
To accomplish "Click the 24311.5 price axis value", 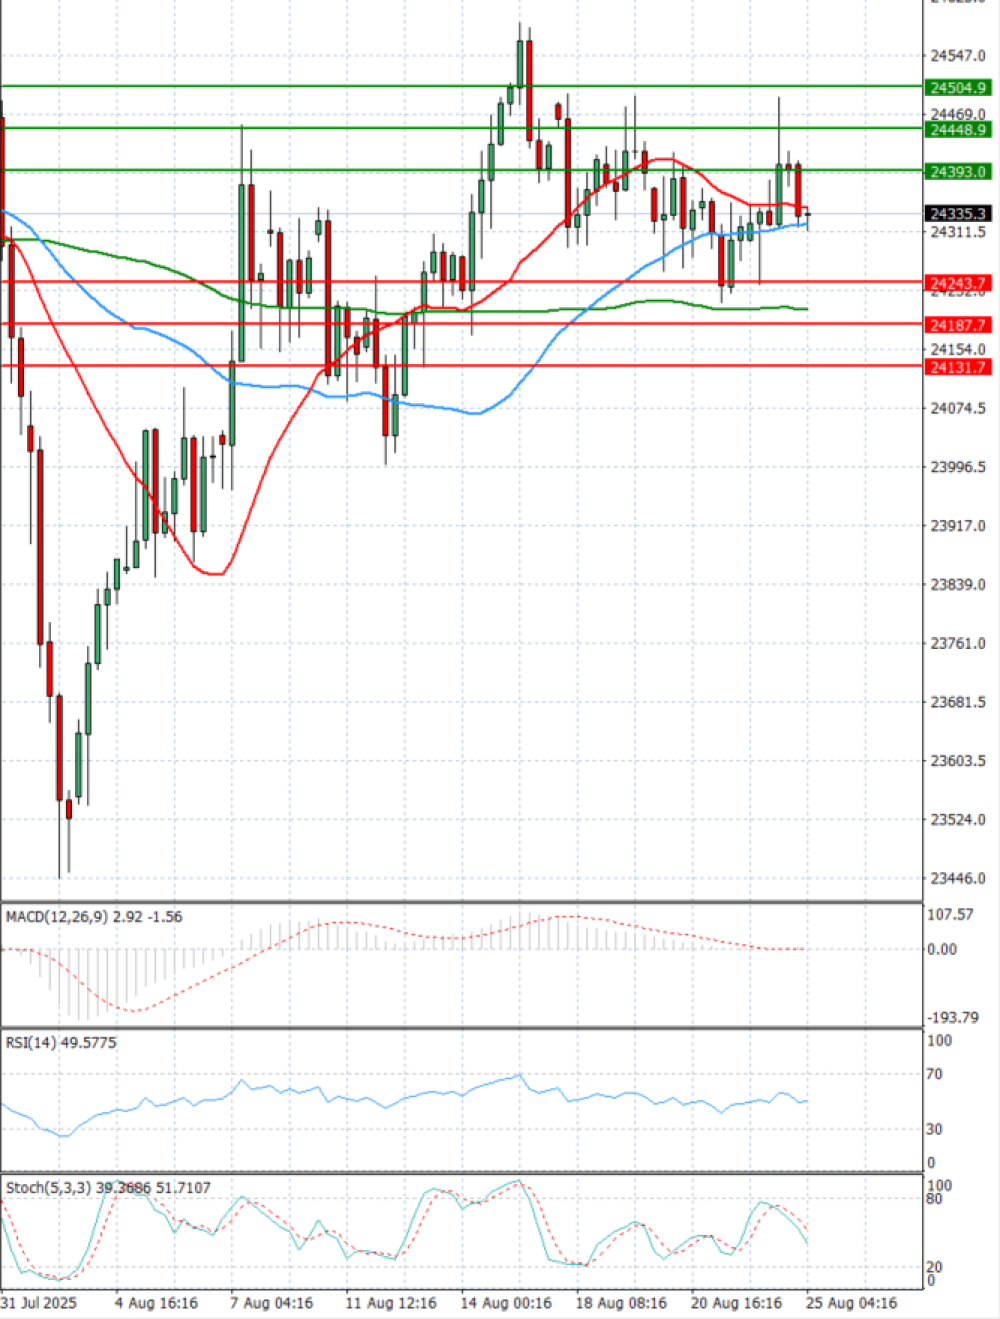I will click(x=958, y=232).
